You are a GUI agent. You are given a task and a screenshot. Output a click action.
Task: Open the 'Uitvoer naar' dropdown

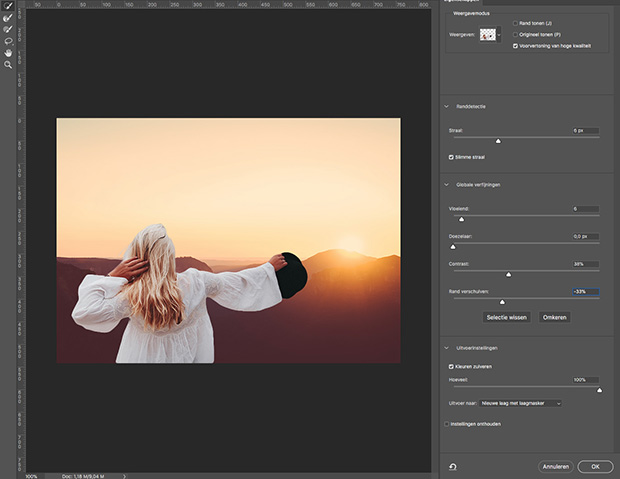pos(520,403)
